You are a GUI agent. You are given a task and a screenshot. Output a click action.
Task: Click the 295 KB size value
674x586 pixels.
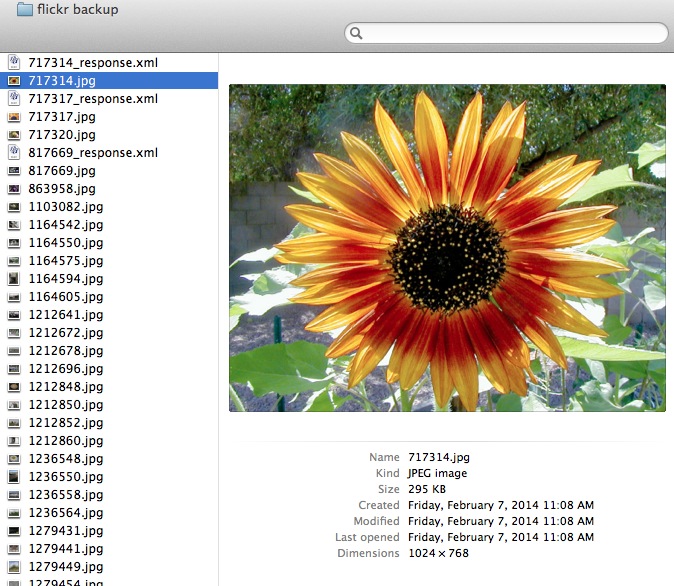[427, 489]
